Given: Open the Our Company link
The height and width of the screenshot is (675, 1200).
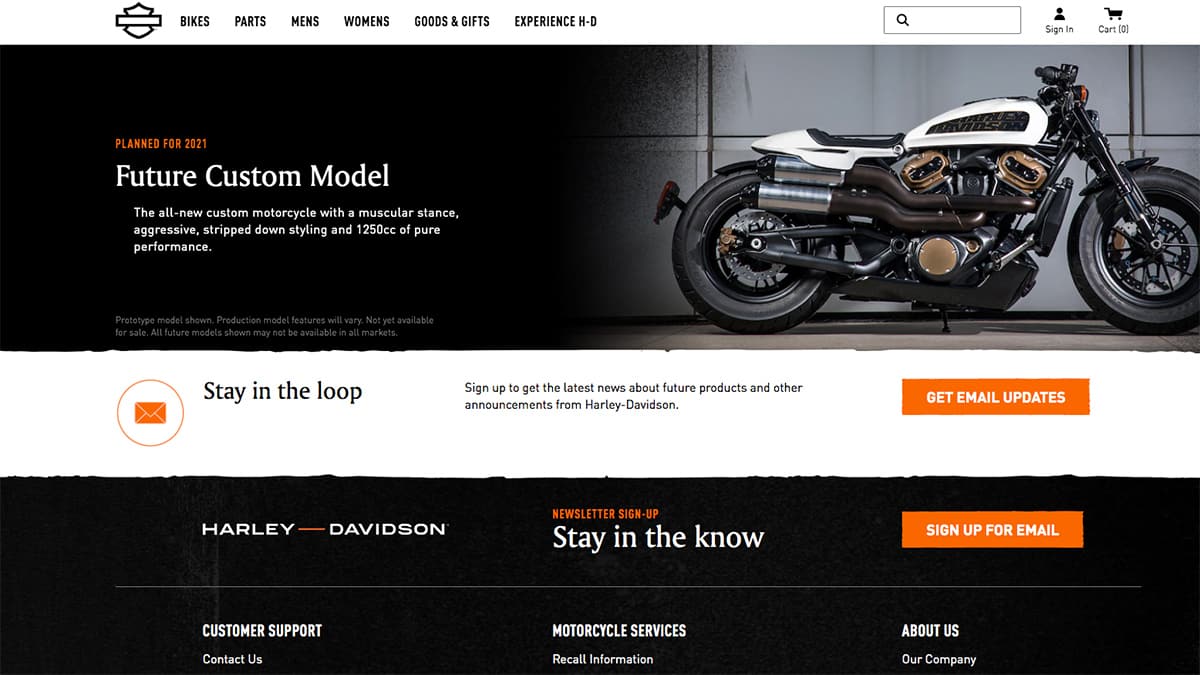Looking at the screenshot, I should (939, 659).
